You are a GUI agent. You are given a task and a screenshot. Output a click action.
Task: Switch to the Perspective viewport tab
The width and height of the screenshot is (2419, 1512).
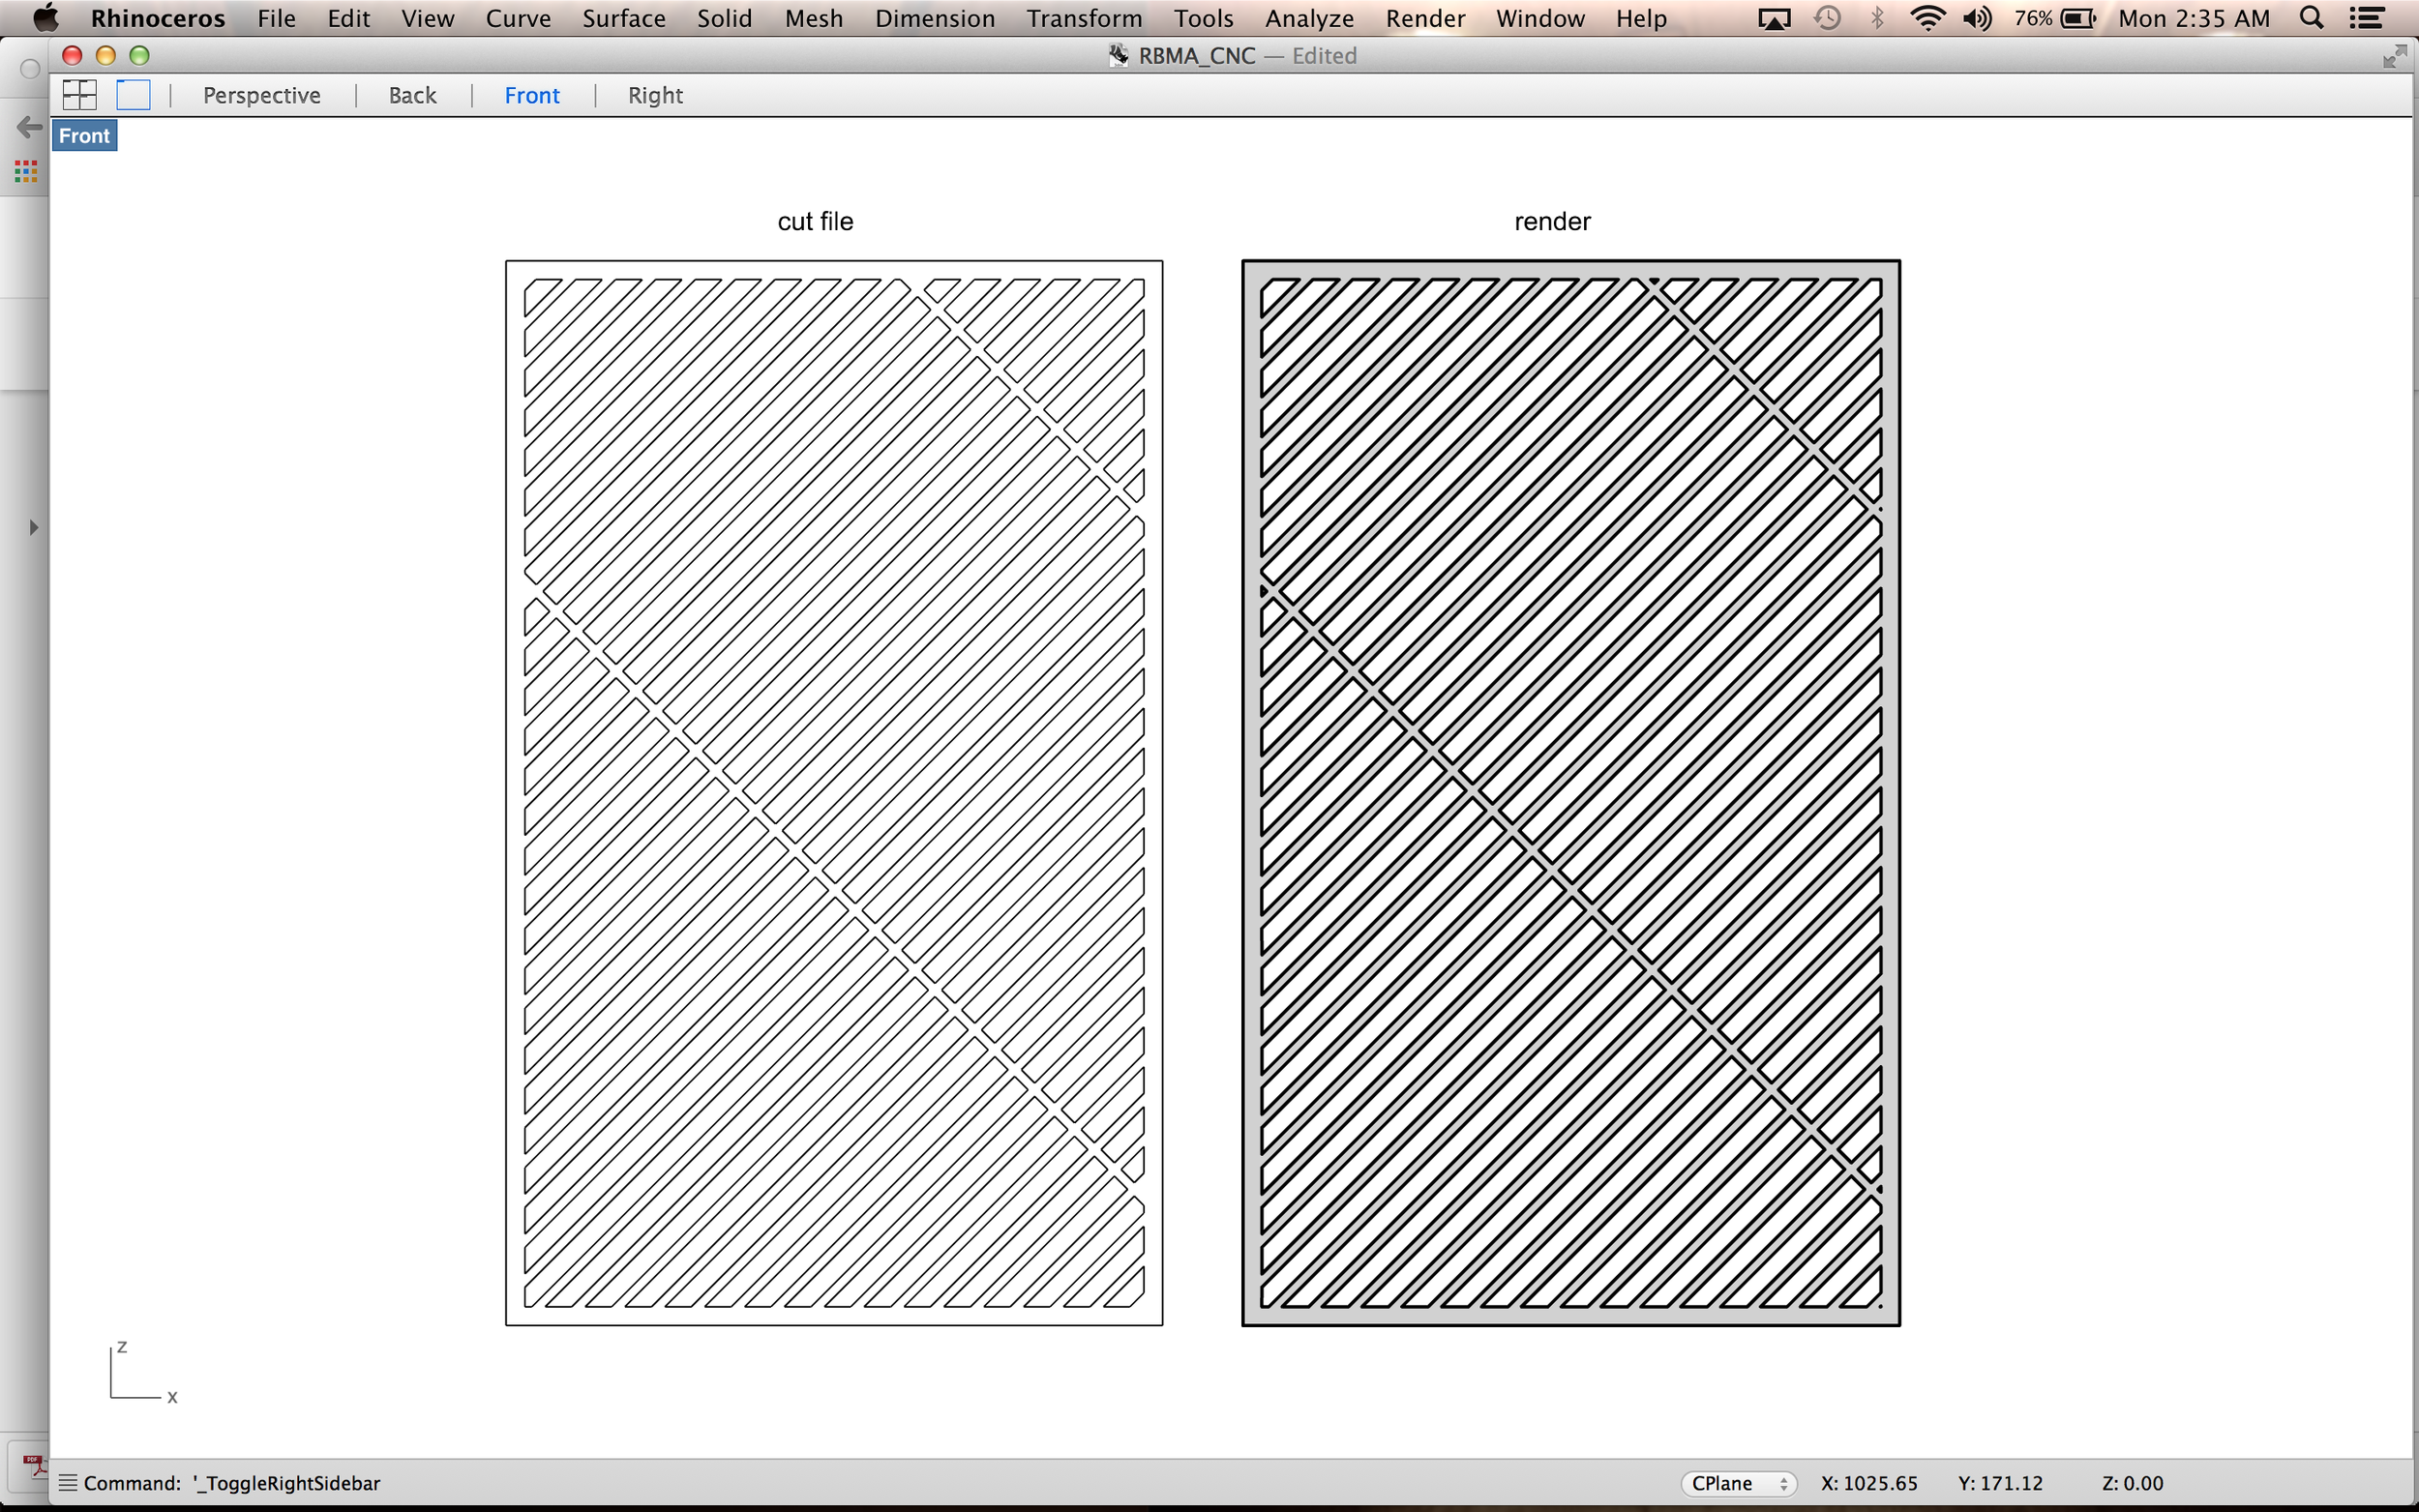(261, 95)
